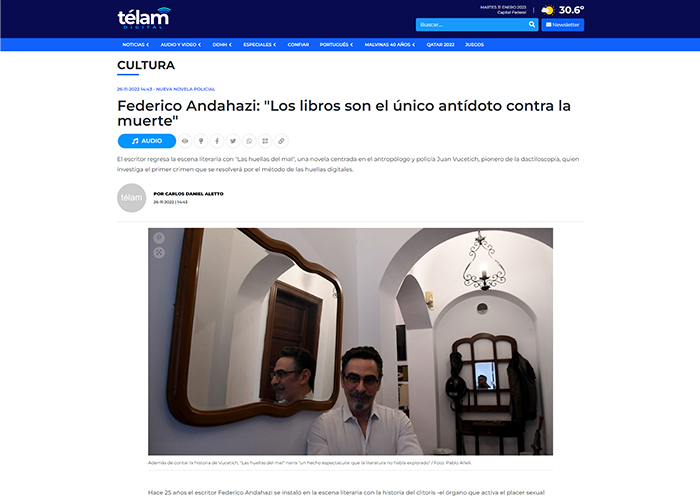Expand the Malvinas 40 Años menu

[390, 45]
